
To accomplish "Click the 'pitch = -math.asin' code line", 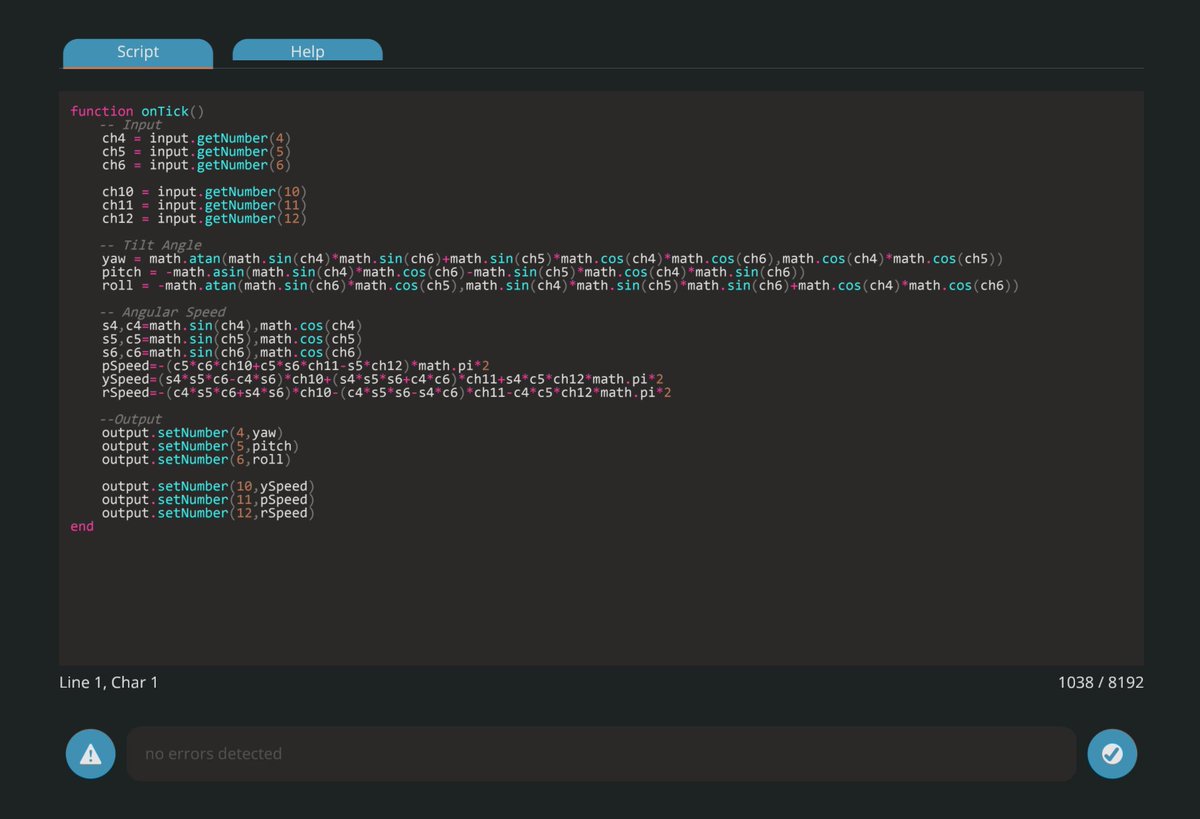I will tap(453, 272).
